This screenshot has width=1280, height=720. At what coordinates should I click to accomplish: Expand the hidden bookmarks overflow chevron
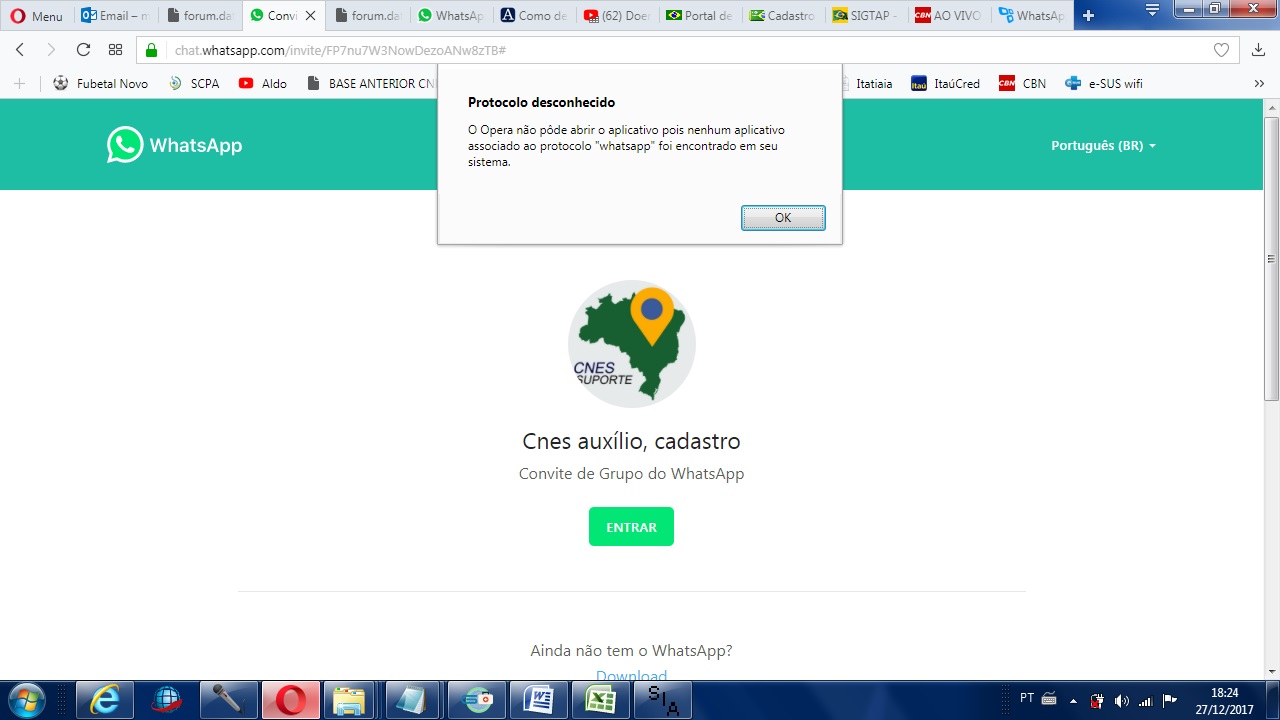point(1259,84)
